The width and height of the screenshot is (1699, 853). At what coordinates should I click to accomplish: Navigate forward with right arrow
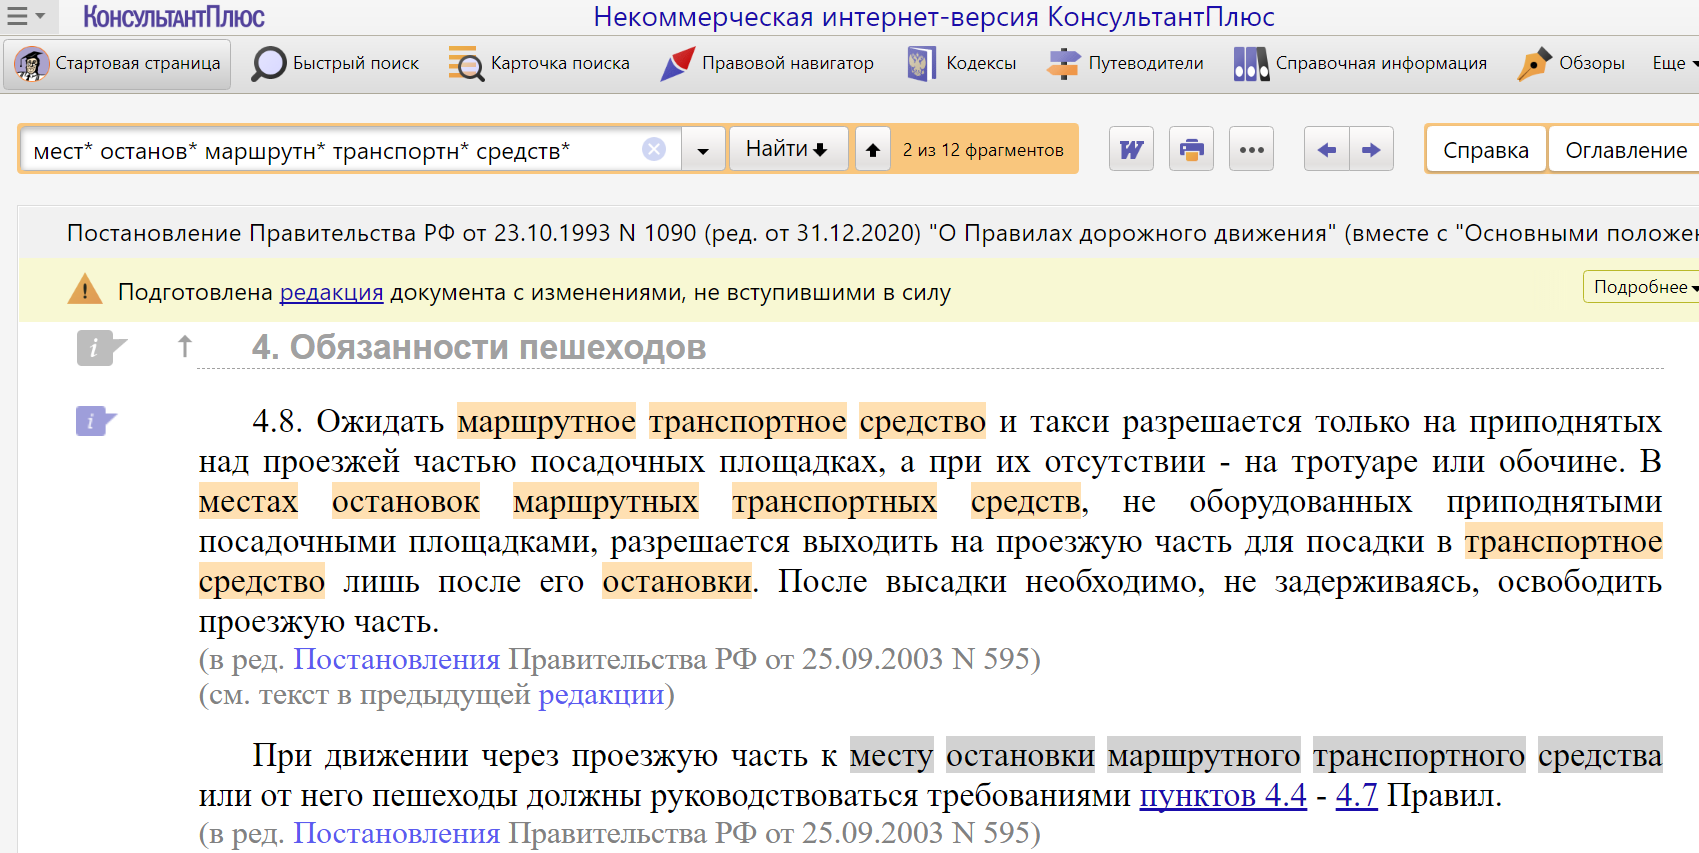[1371, 150]
